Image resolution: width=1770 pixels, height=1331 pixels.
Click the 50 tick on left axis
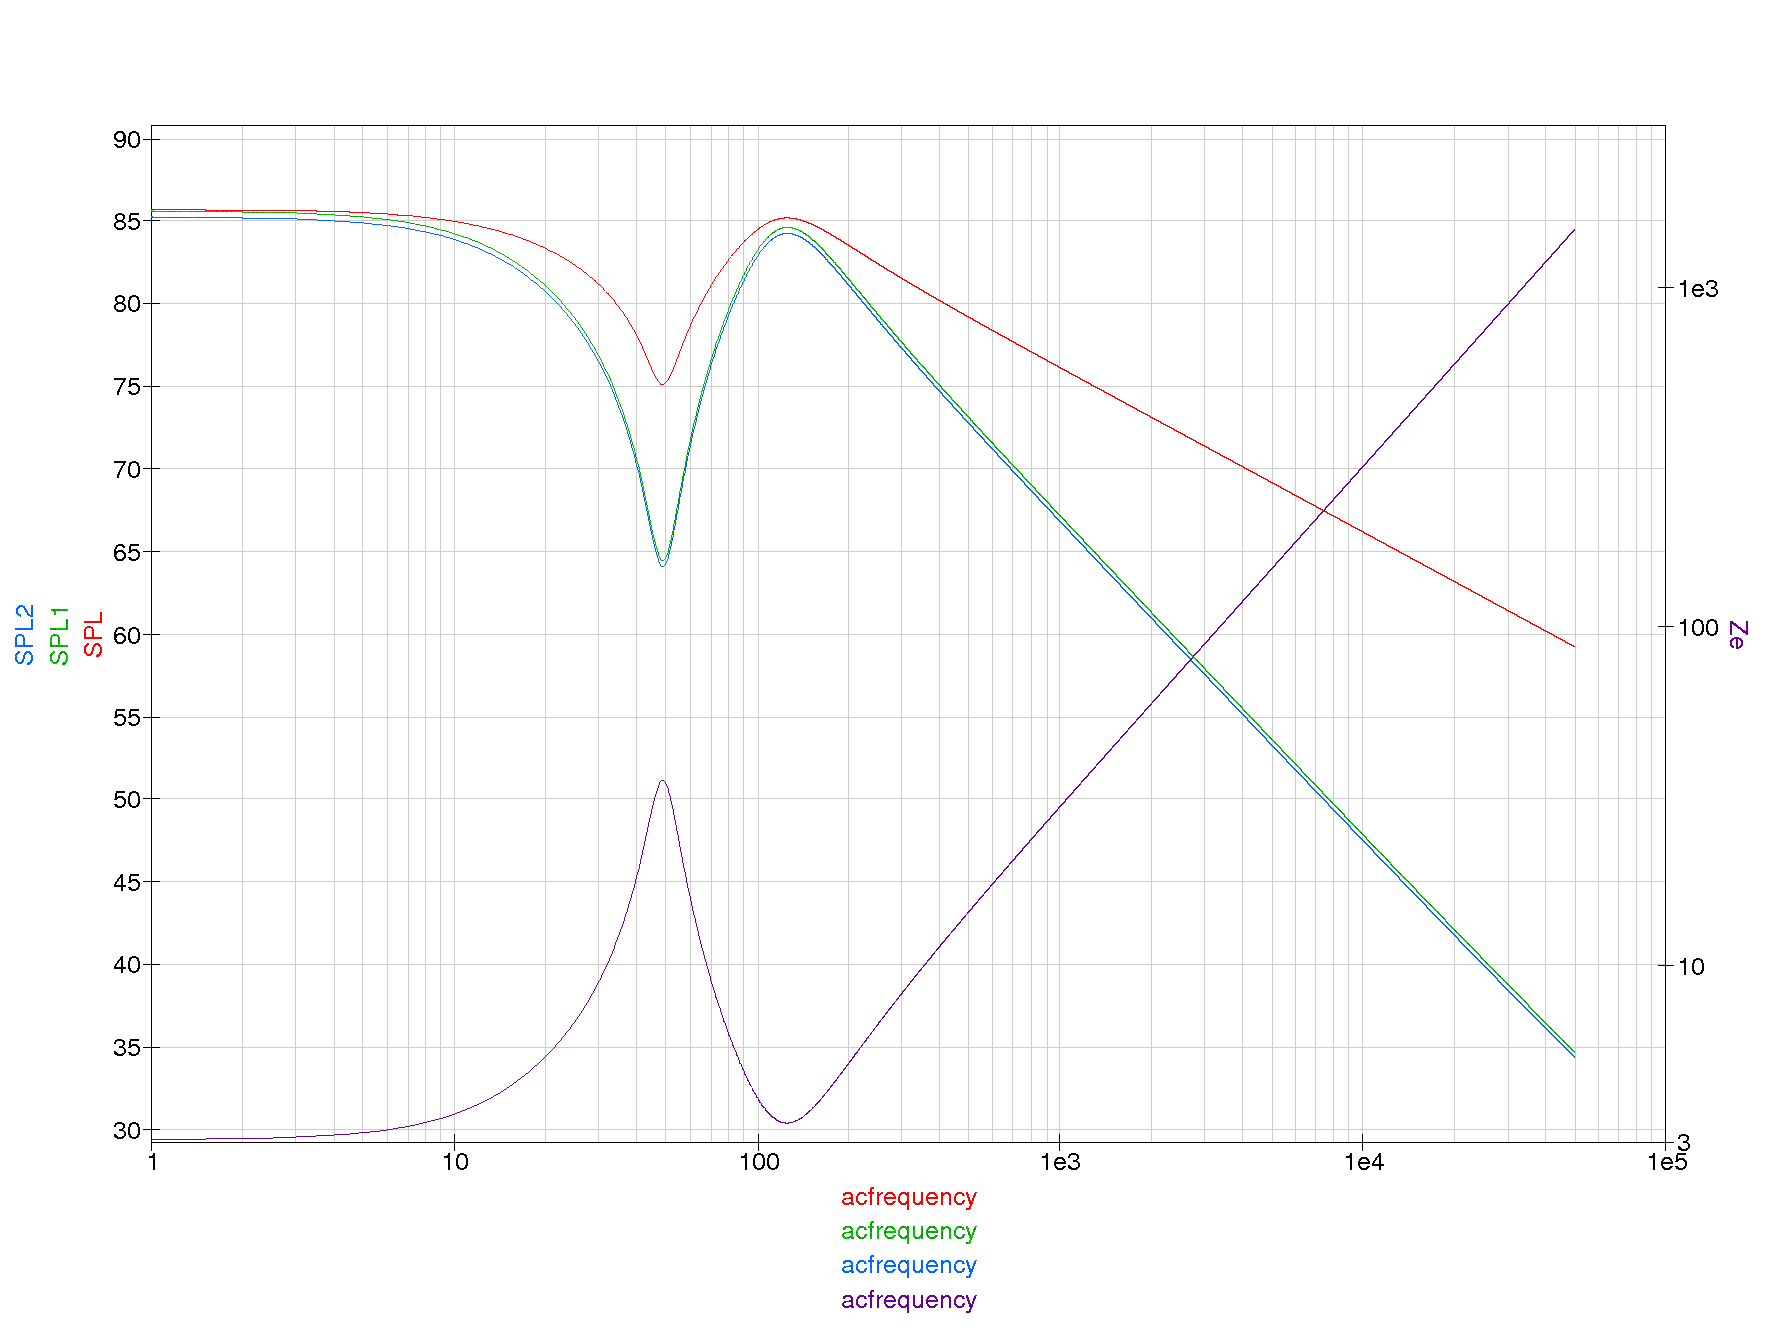[x=127, y=800]
